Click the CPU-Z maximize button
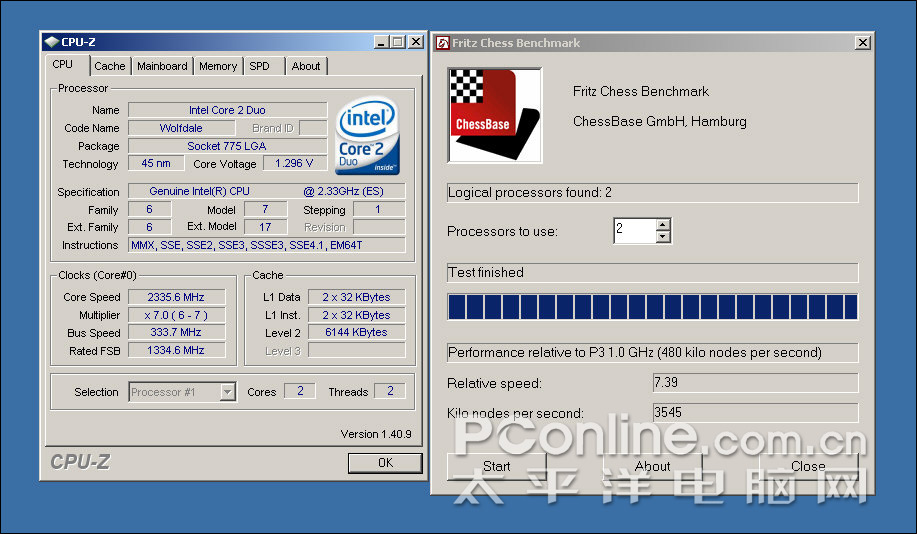The image size is (917, 534). pyautogui.click(x=398, y=42)
